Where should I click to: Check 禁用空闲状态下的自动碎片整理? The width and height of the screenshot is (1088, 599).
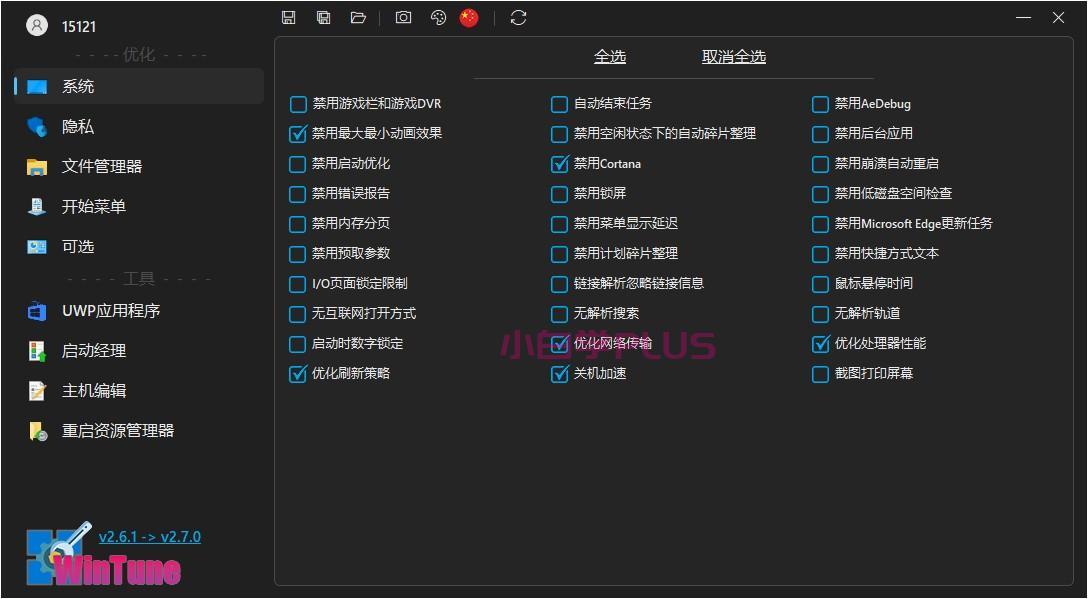(x=559, y=134)
